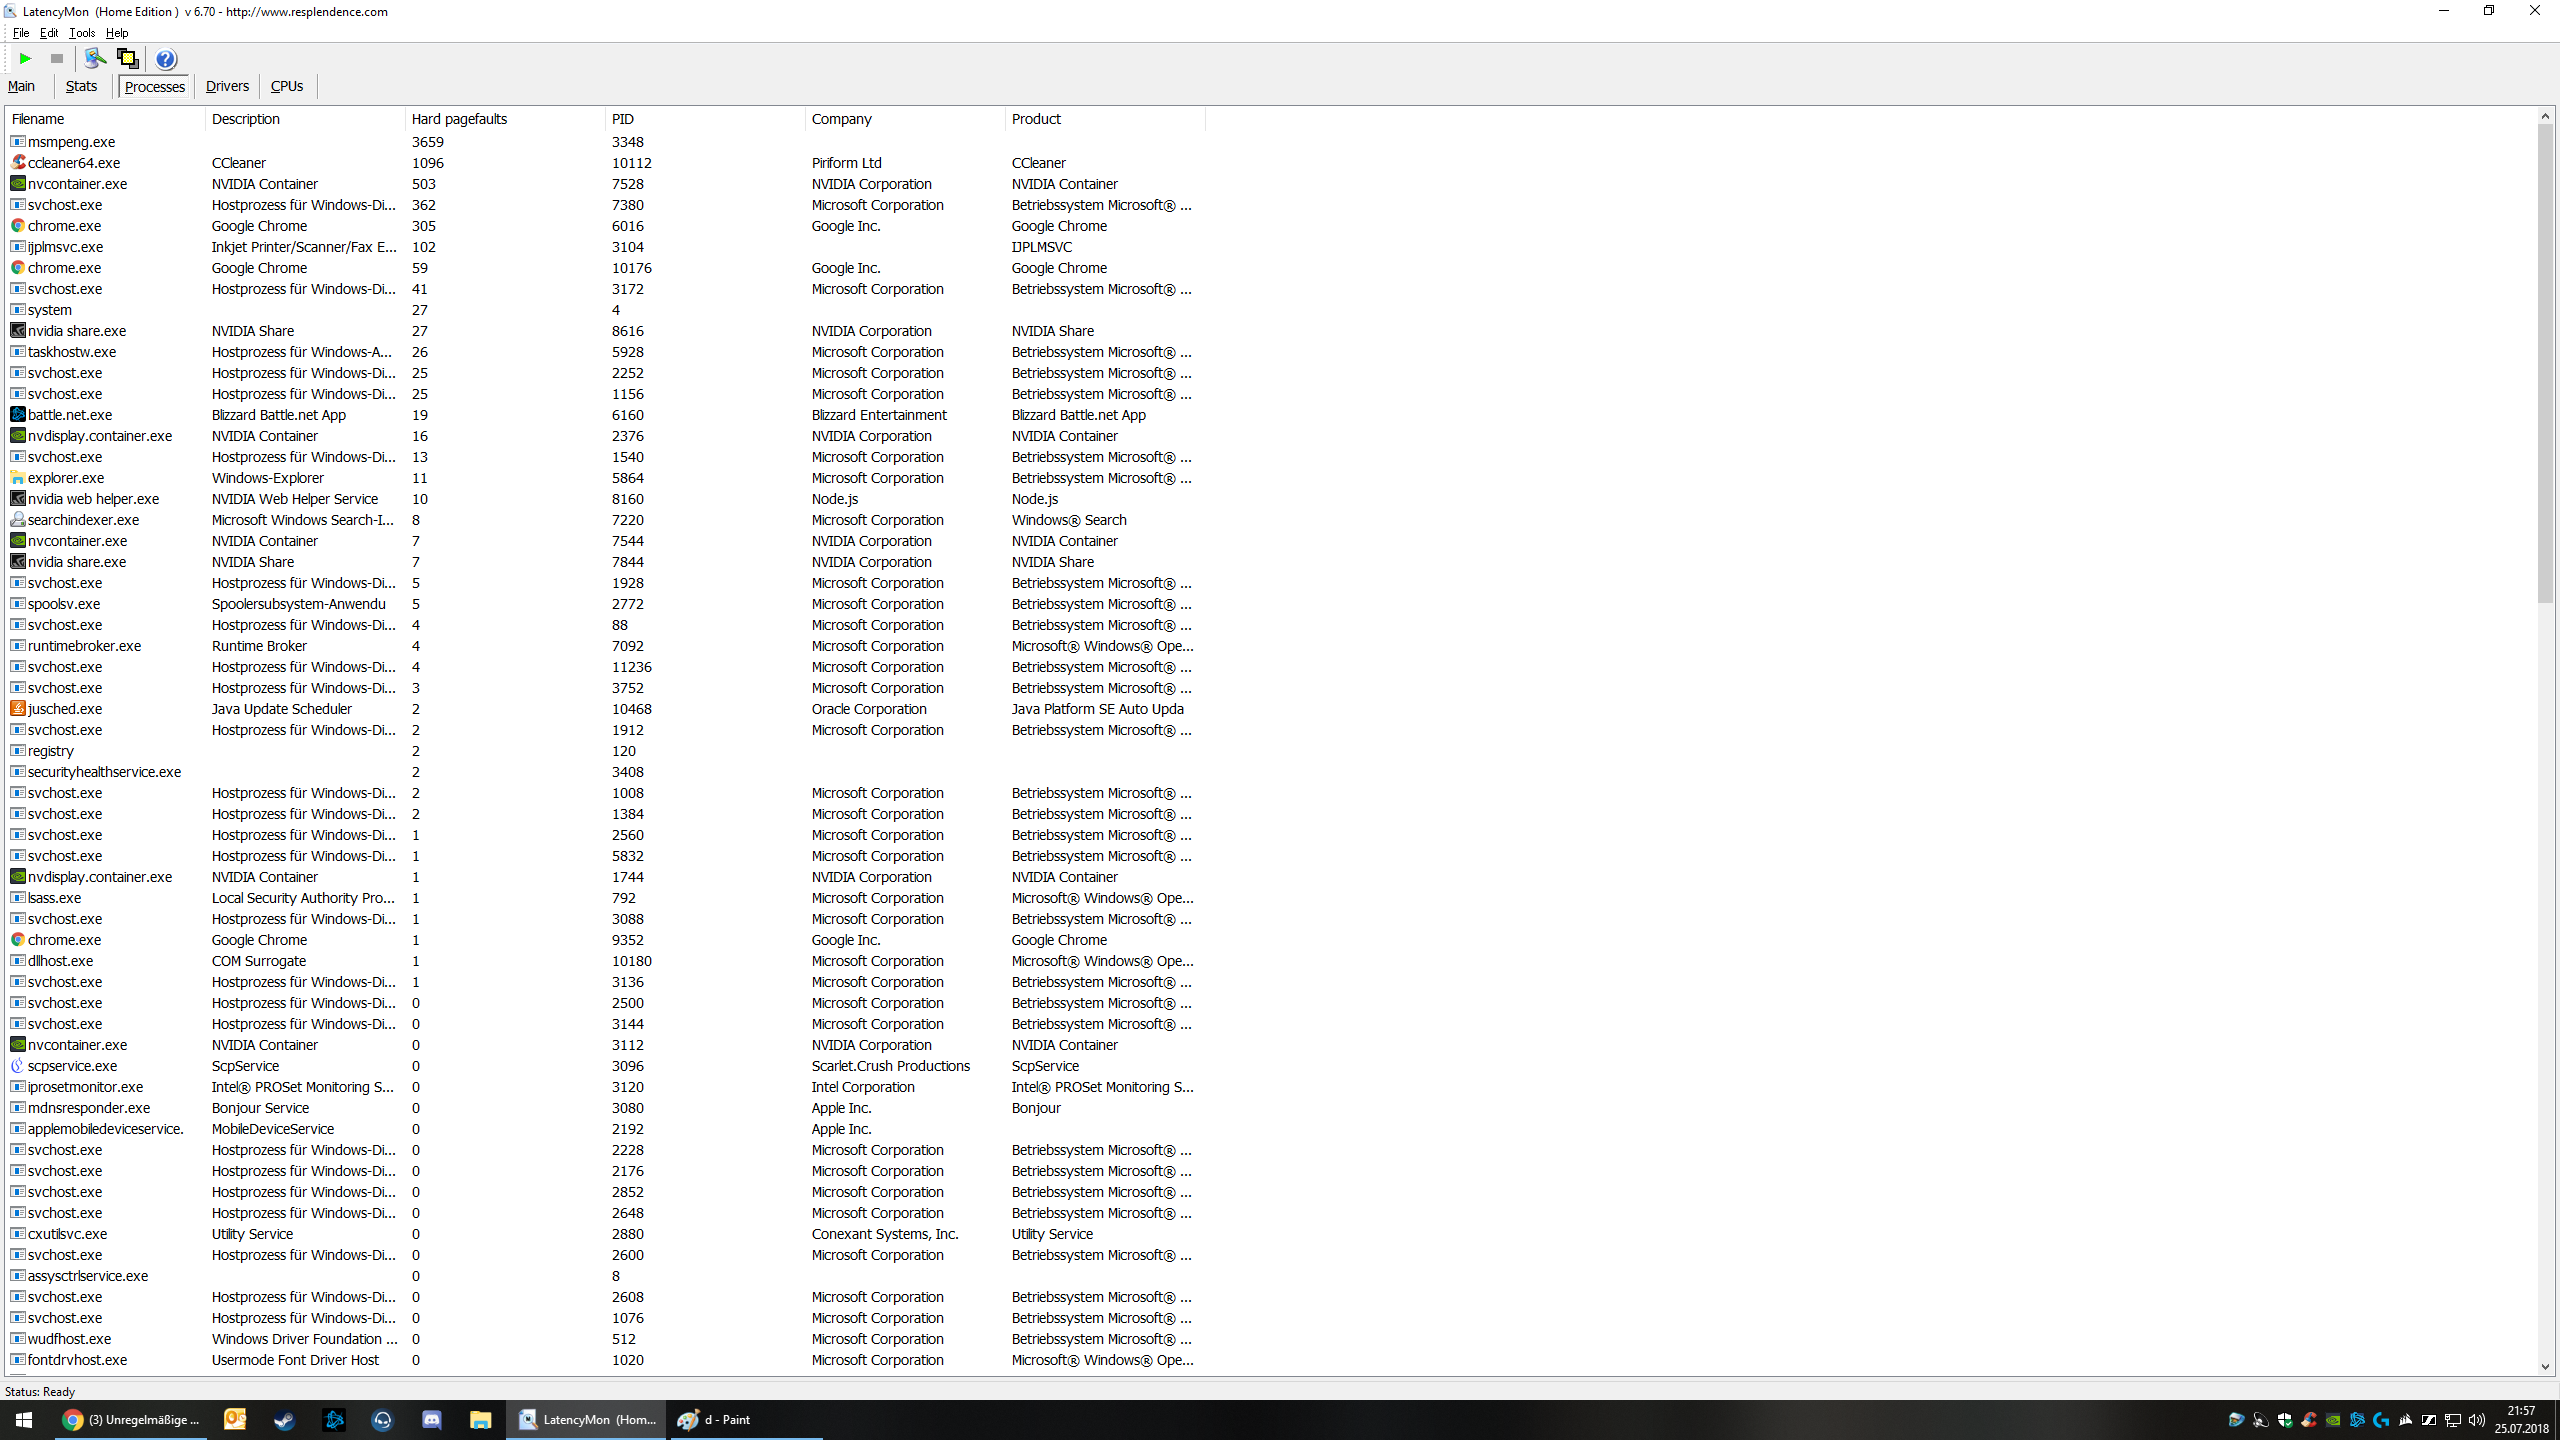The width and height of the screenshot is (2560, 1440).
Task: Start monitoring with green play button
Action: [26, 59]
